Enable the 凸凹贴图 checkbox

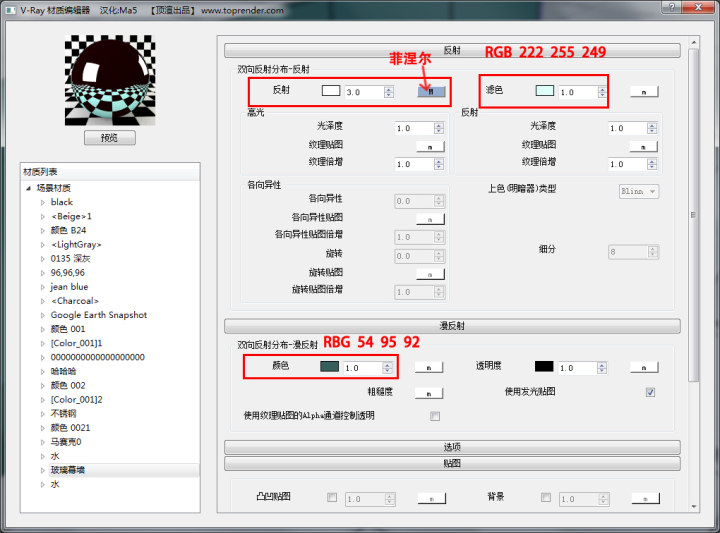pyautogui.click(x=332, y=497)
